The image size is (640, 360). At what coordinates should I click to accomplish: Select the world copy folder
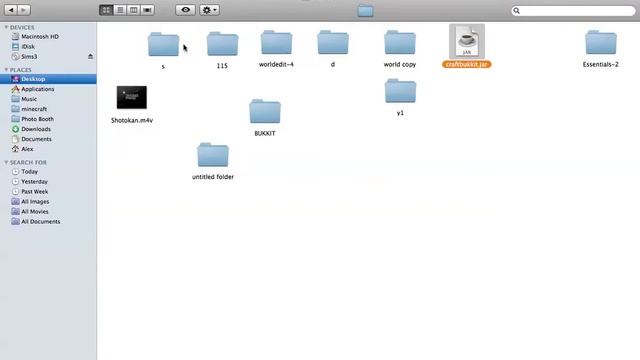point(400,42)
